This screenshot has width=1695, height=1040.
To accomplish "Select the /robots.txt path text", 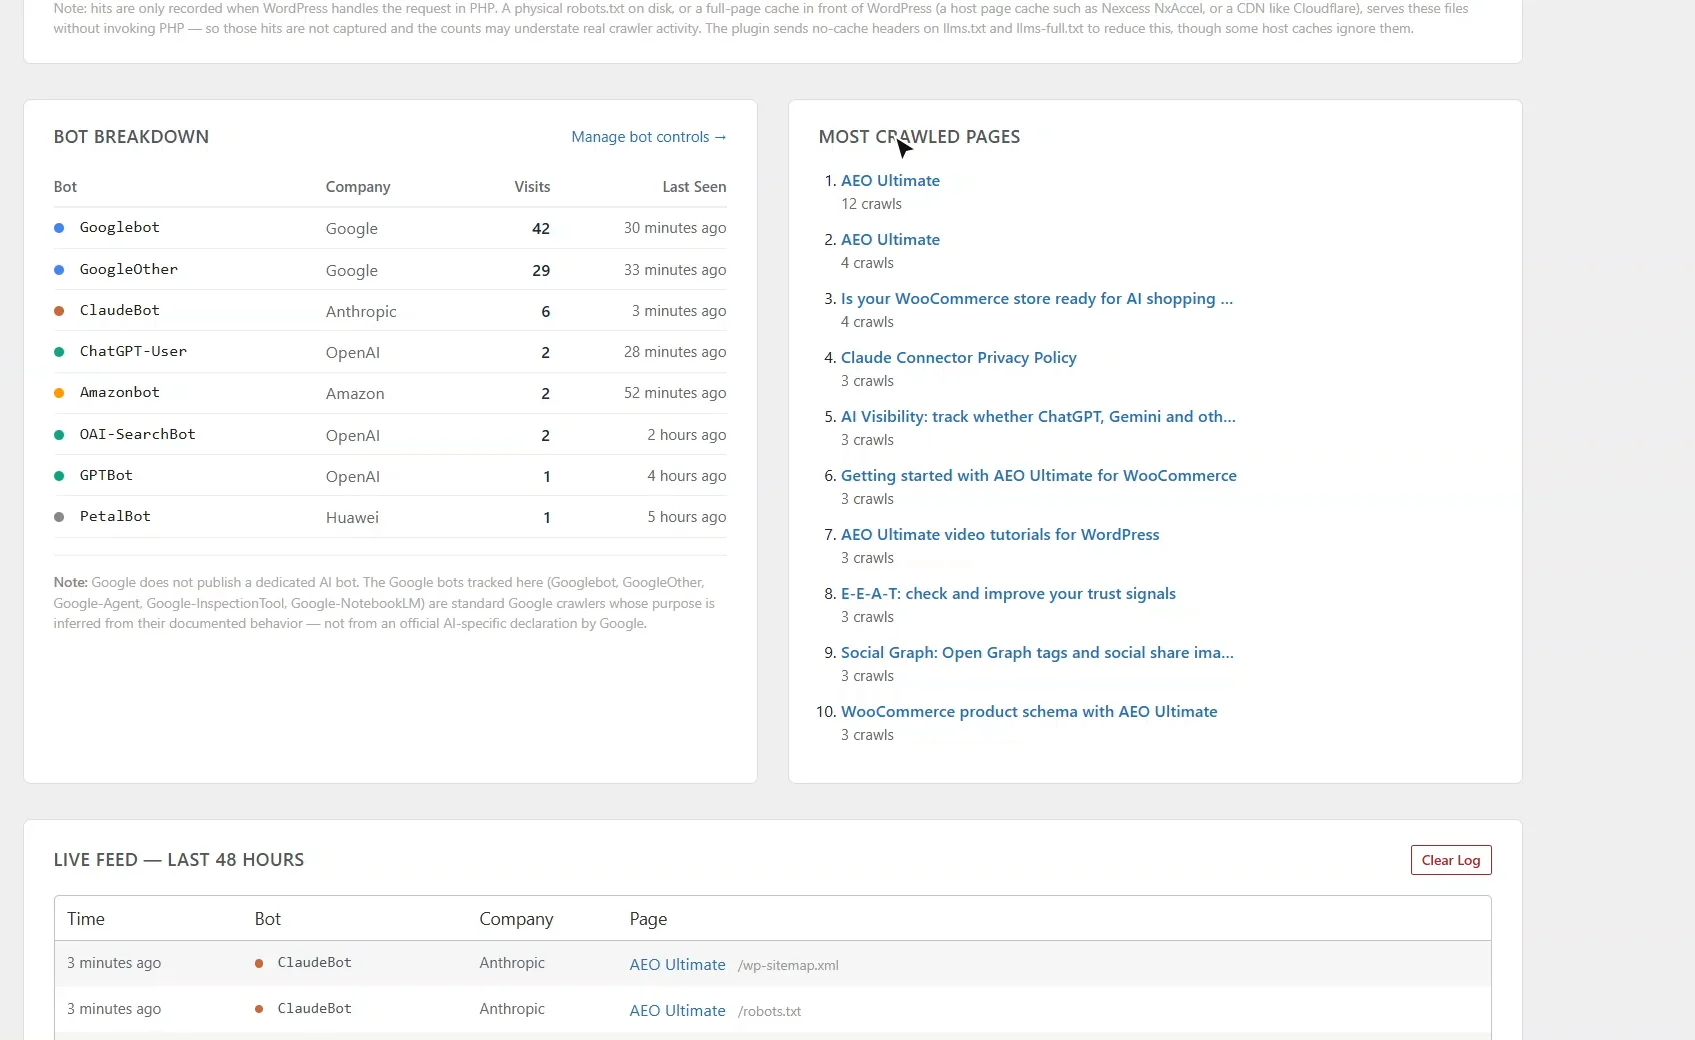I will point(769,1012).
